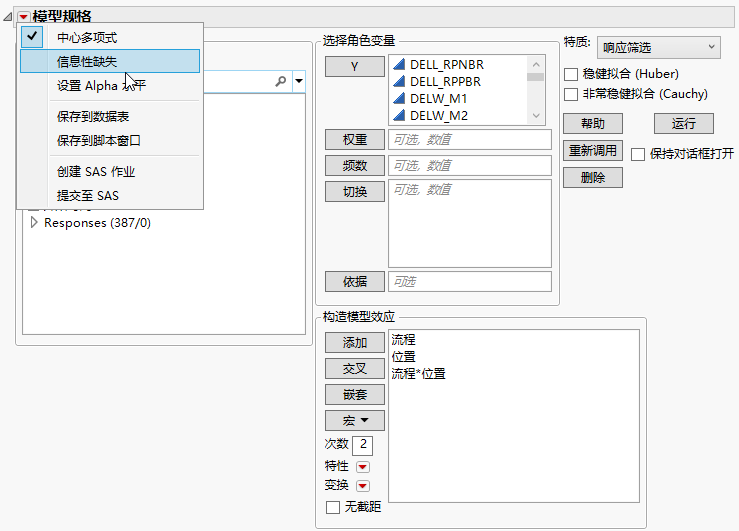The height and width of the screenshot is (531, 739).
Task: Select DELW_M2 in the Y list
Action: pyautogui.click(x=439, y=115)
